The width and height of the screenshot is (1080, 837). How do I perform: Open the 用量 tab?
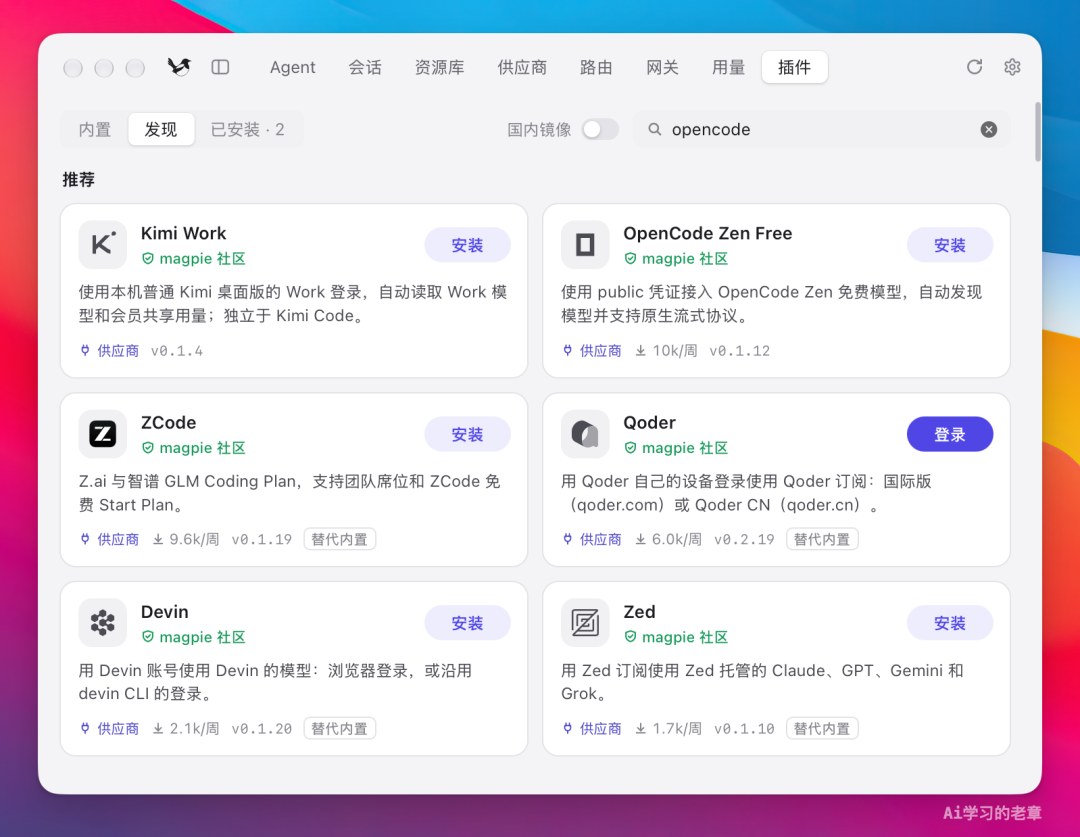coord(729,68)
